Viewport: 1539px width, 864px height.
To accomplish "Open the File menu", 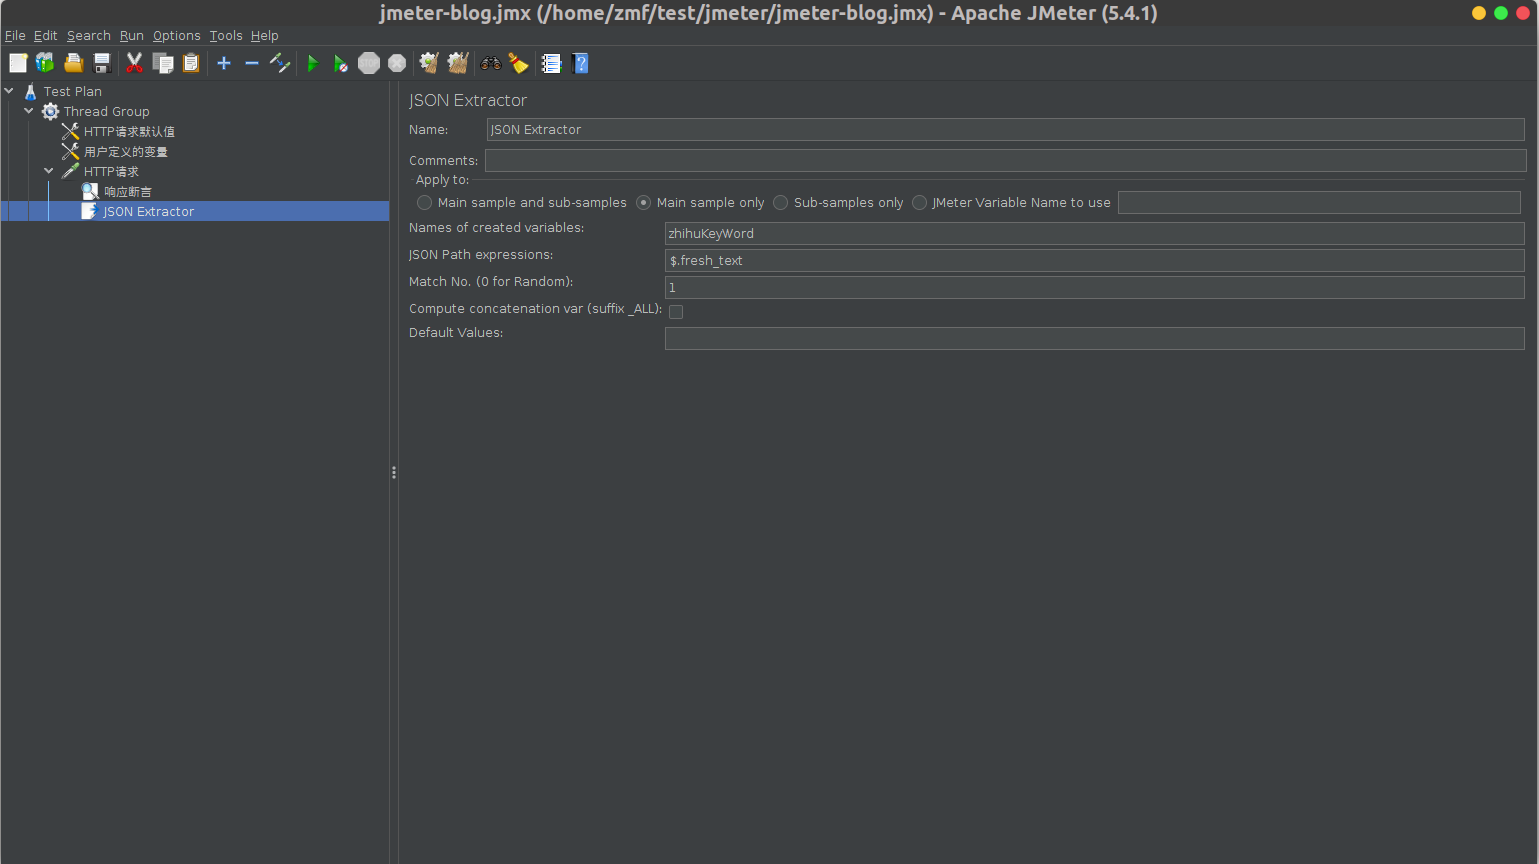I will coord(15,35).
